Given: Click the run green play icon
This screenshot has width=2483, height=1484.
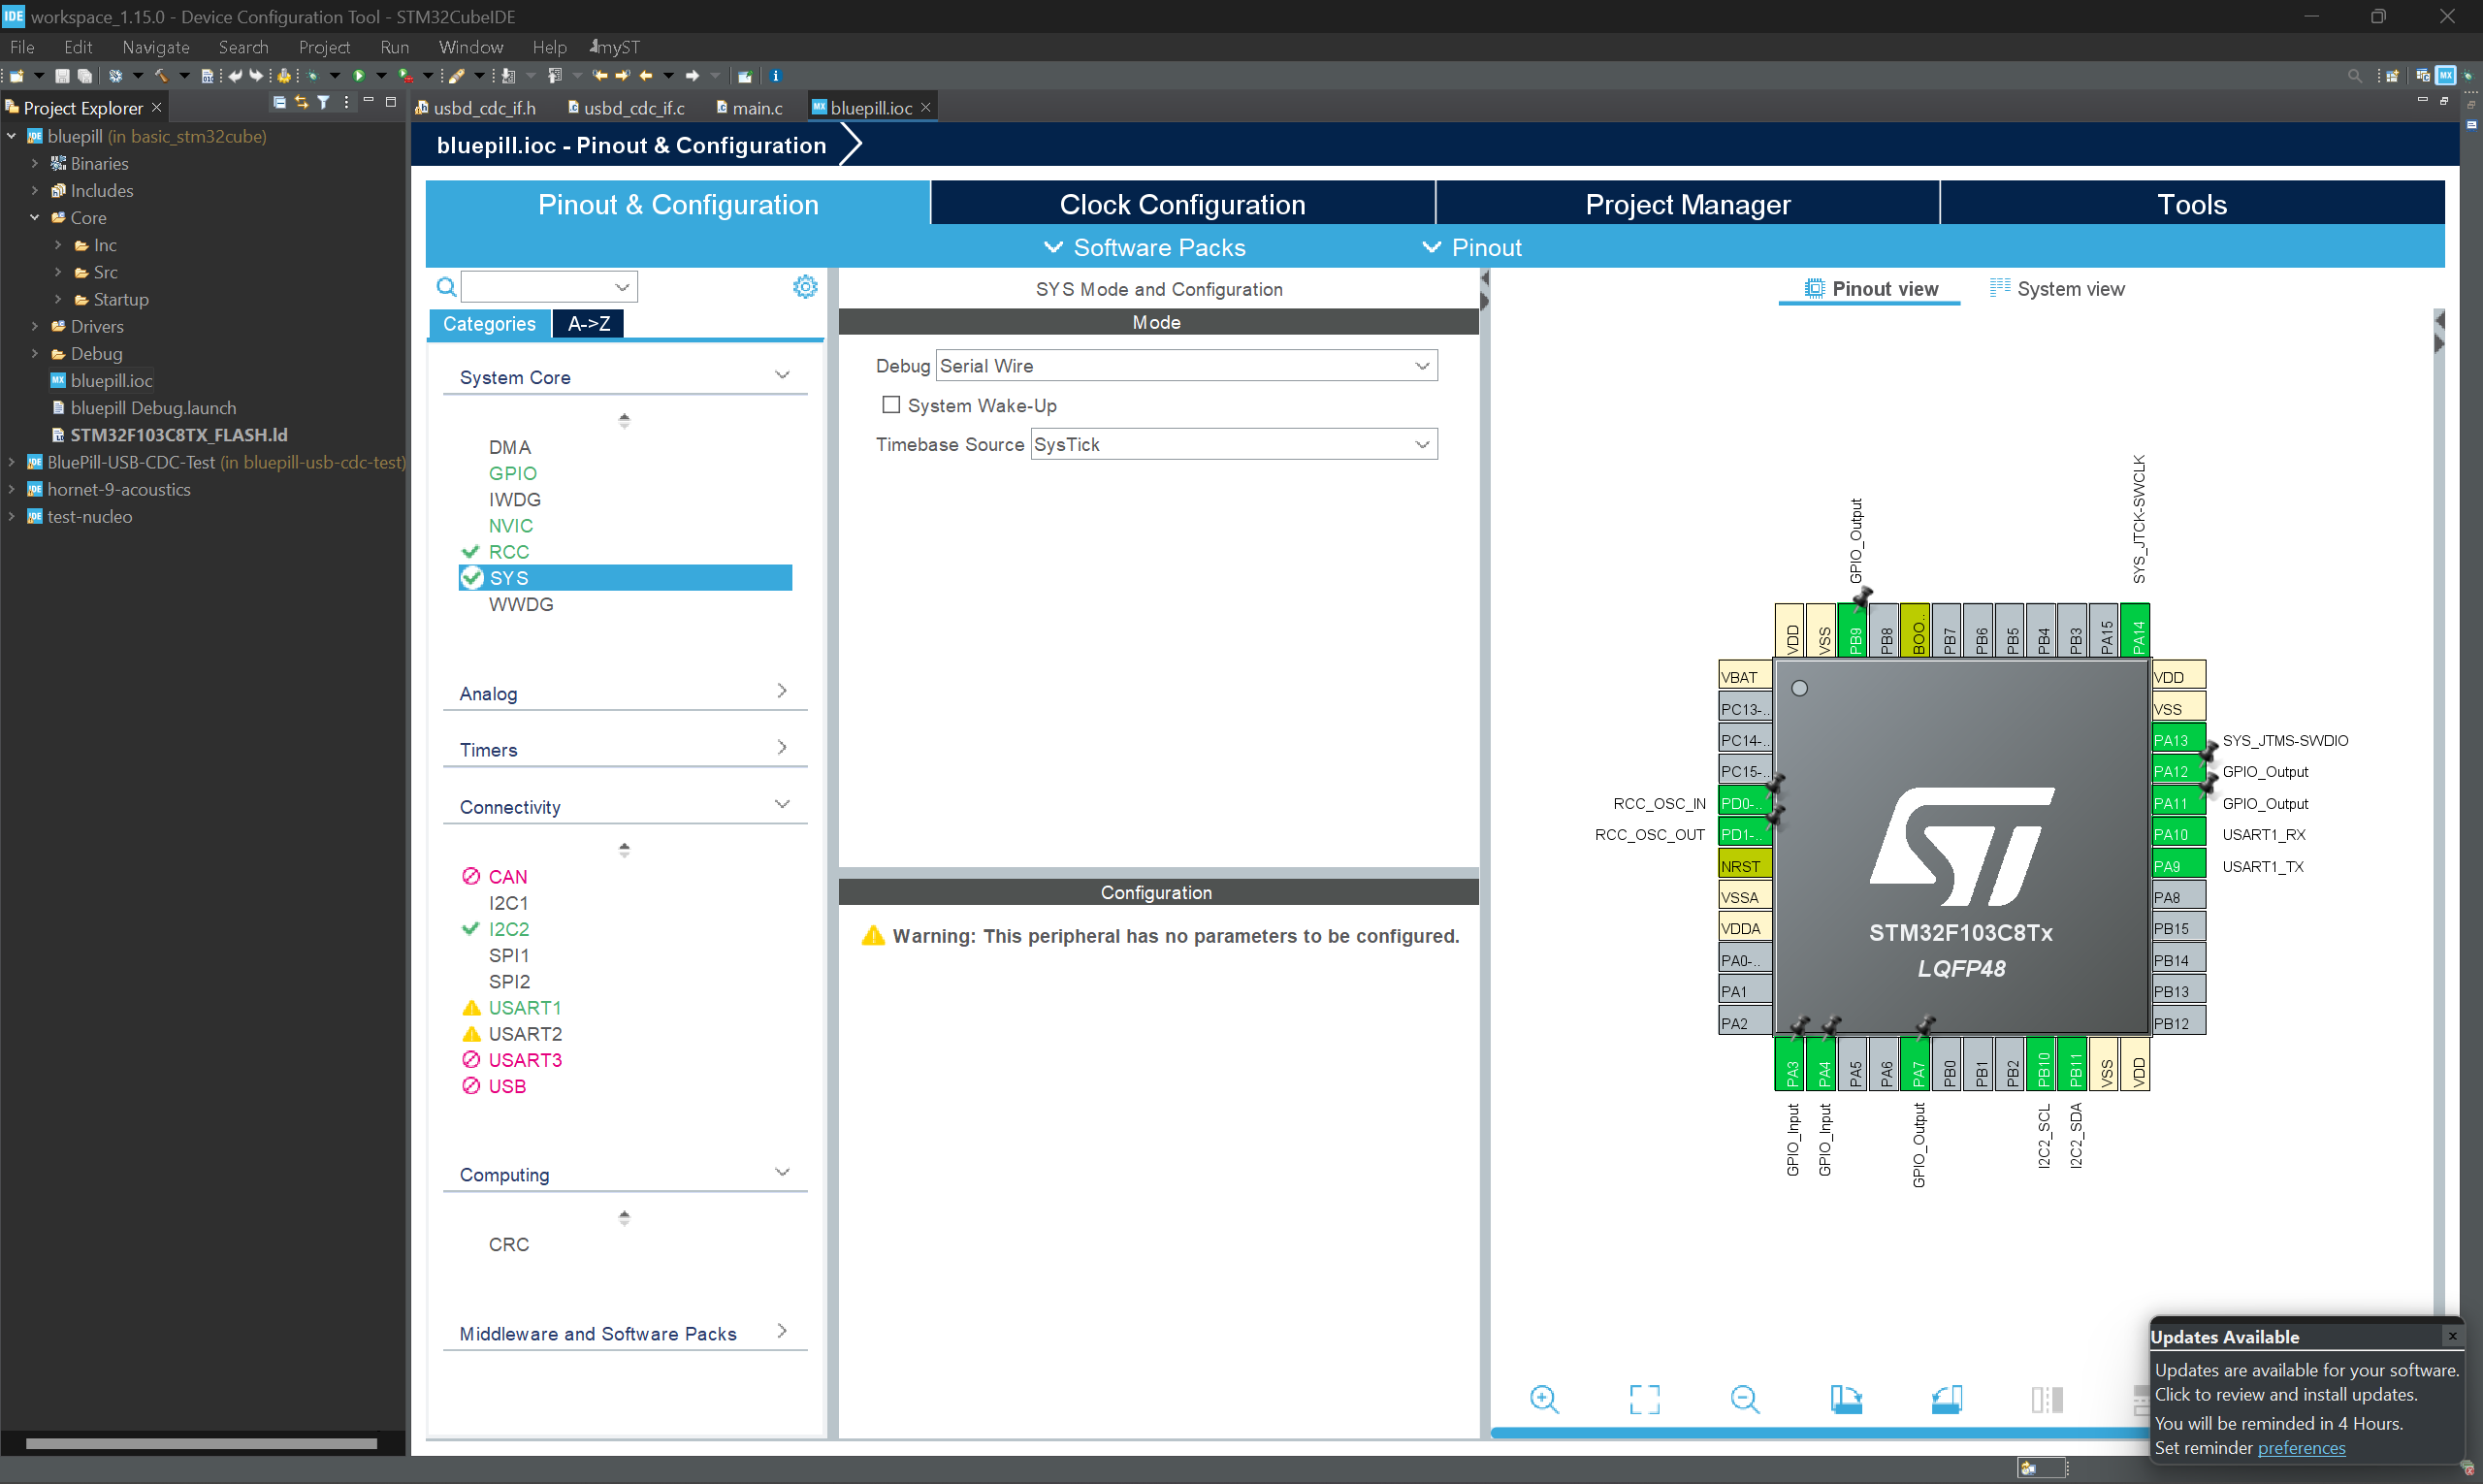Looking at the screenshot, I should point(358,76).
